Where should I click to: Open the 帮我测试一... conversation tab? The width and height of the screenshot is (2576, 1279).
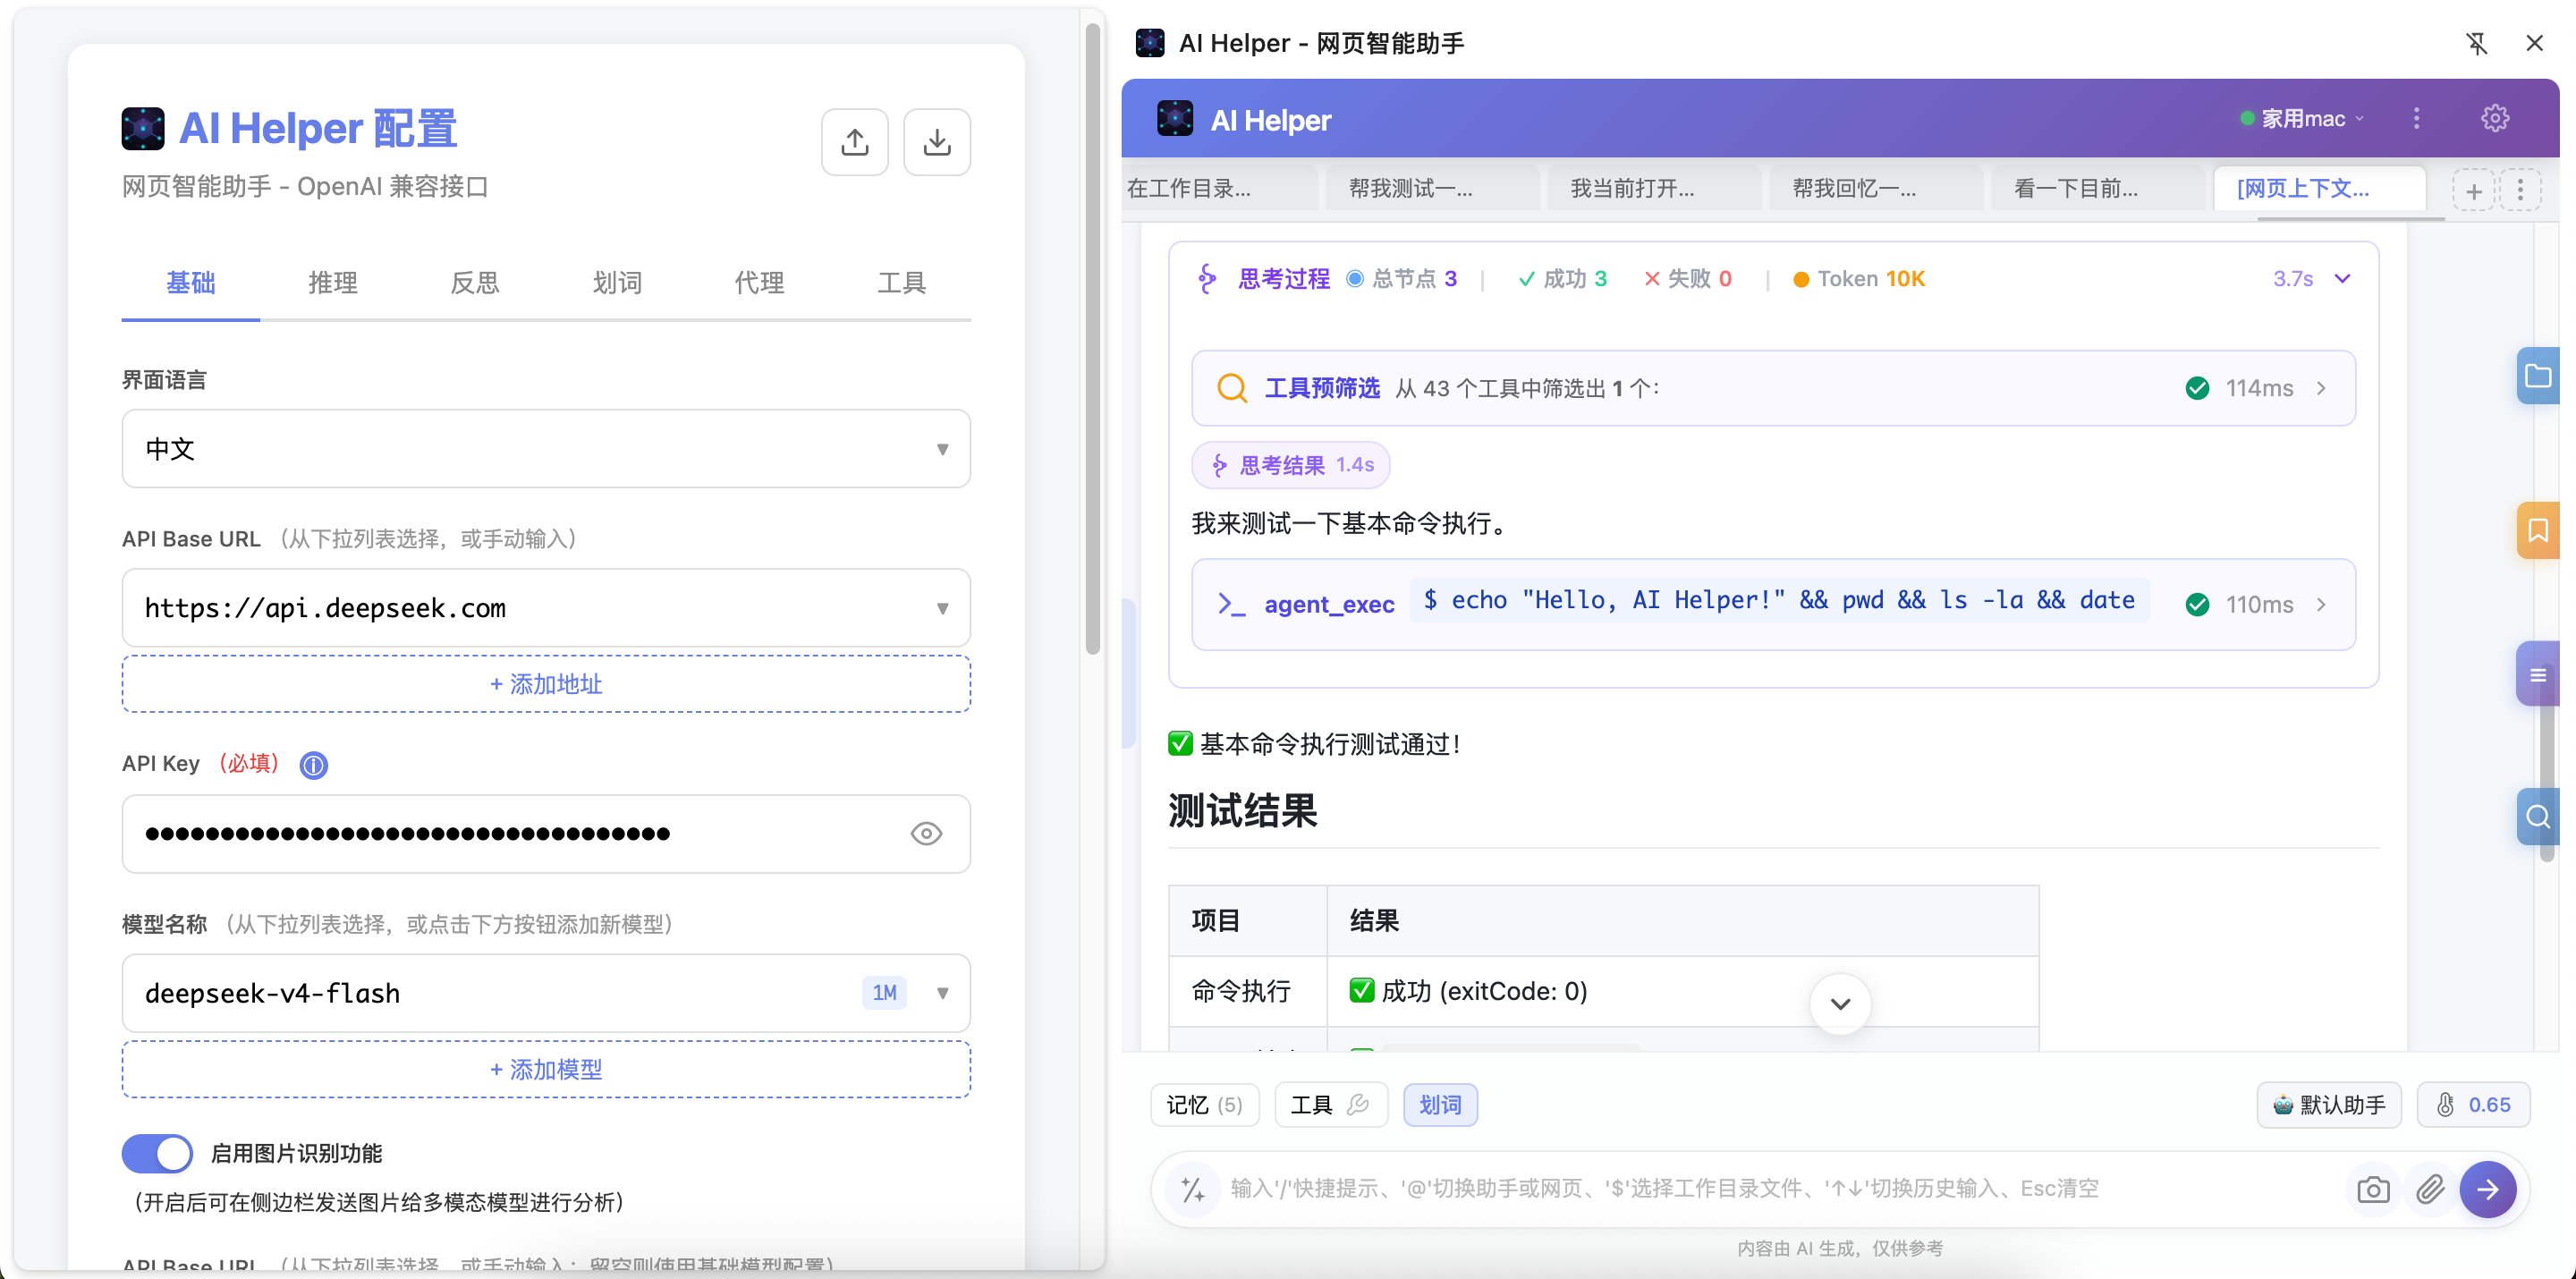(1432, 189)
